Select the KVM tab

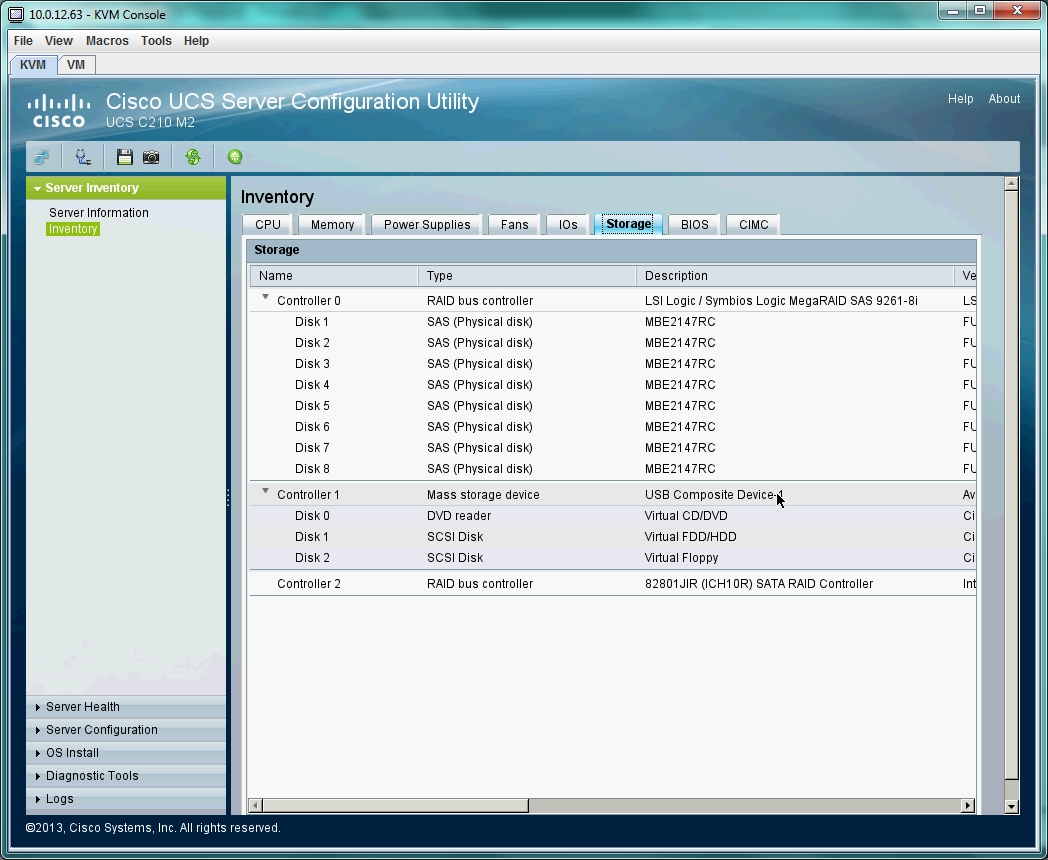(33, 65)
